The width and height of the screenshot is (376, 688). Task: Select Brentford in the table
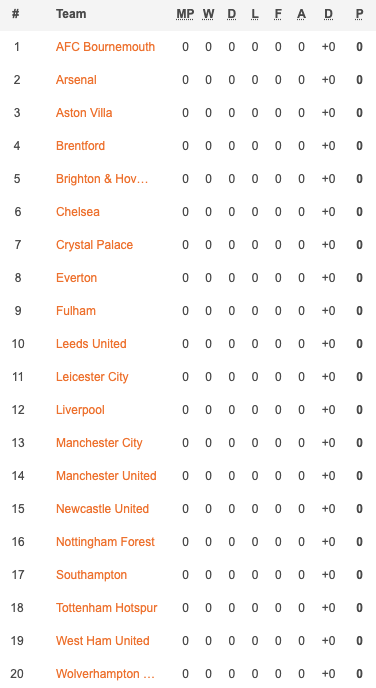click(x=80, y=146)
